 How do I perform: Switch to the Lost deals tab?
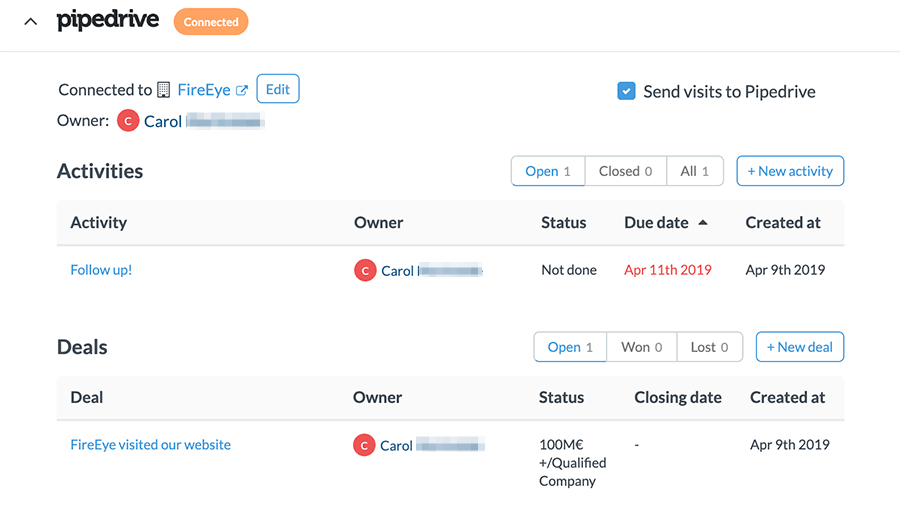pos(709,347)
